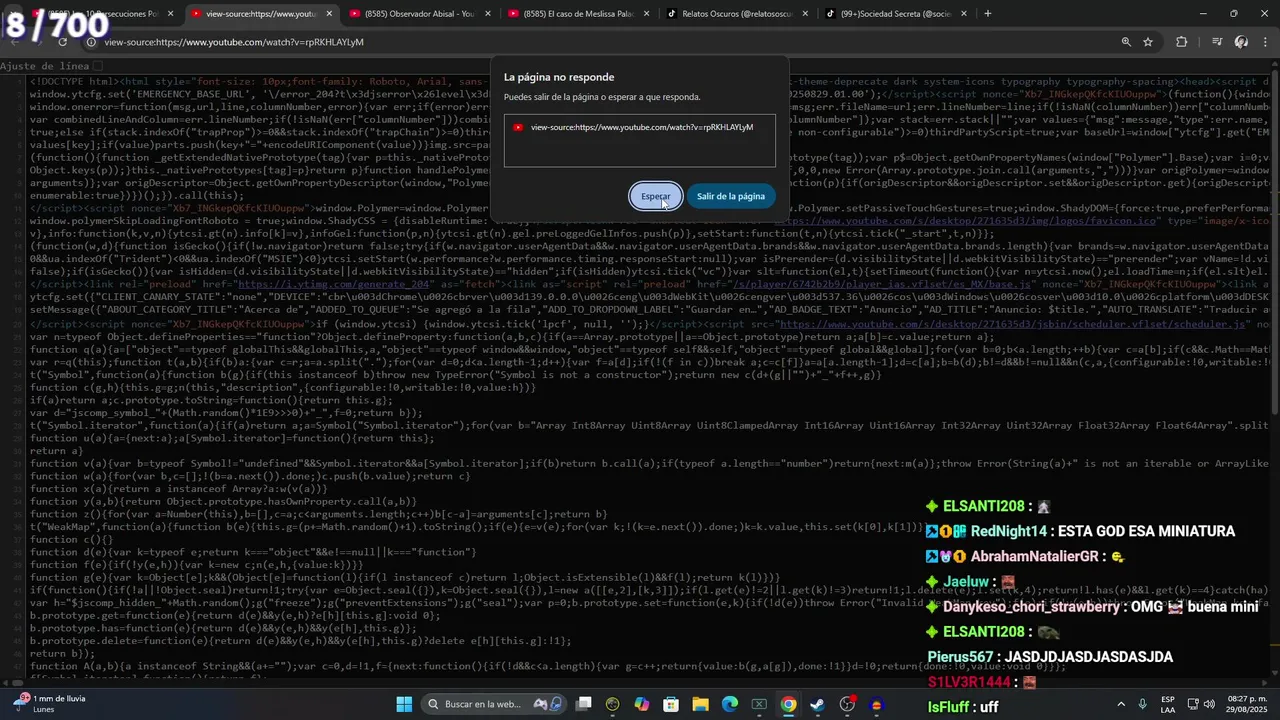Close the Relatos Oscuros tab
Screen dimensions: 1280x720
pyautogui.click(x=803, y=14)
